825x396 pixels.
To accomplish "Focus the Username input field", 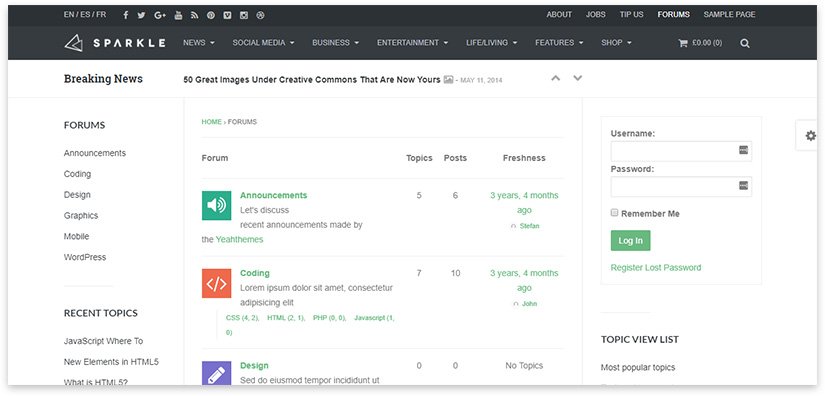I will click(x=681, y=151).
